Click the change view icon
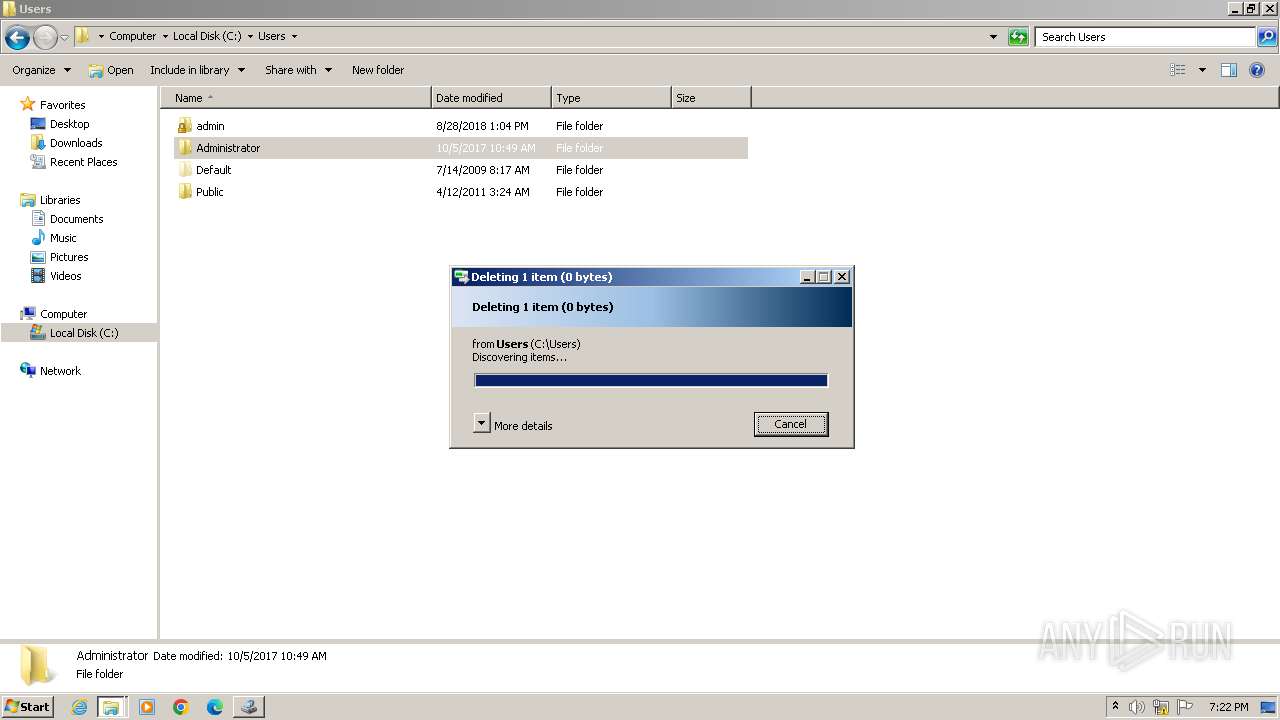Image resolution: width=1280 pixels, height=720 pixels. coord(1178,70)
